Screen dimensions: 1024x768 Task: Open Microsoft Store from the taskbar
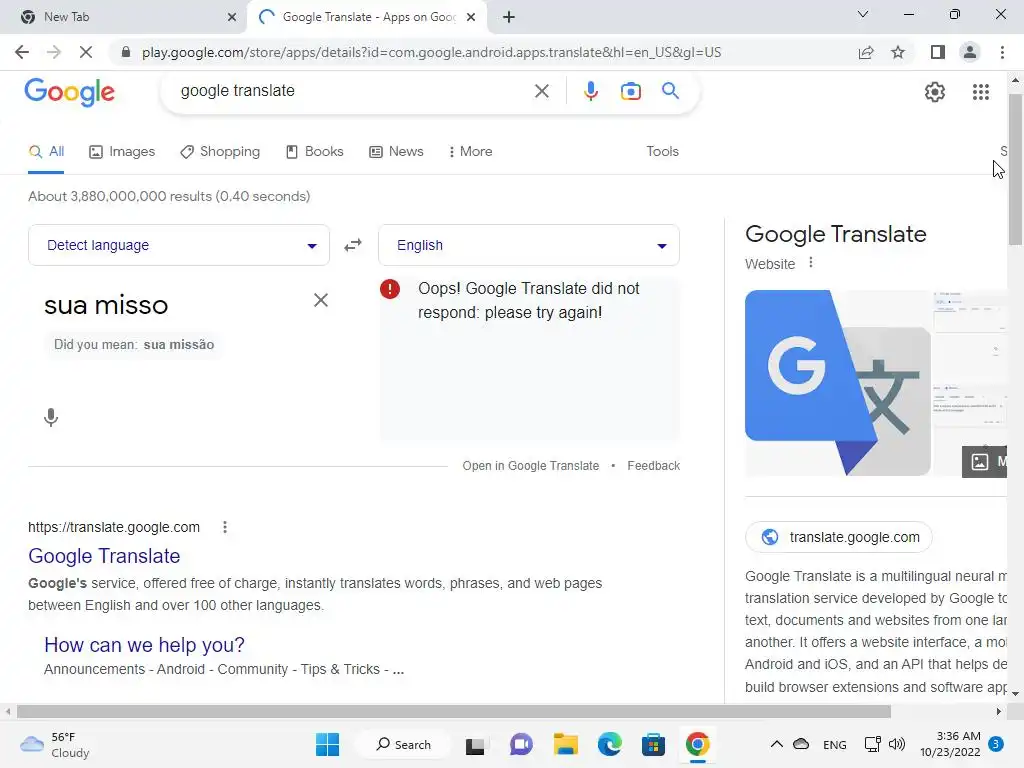pos(653,744)
